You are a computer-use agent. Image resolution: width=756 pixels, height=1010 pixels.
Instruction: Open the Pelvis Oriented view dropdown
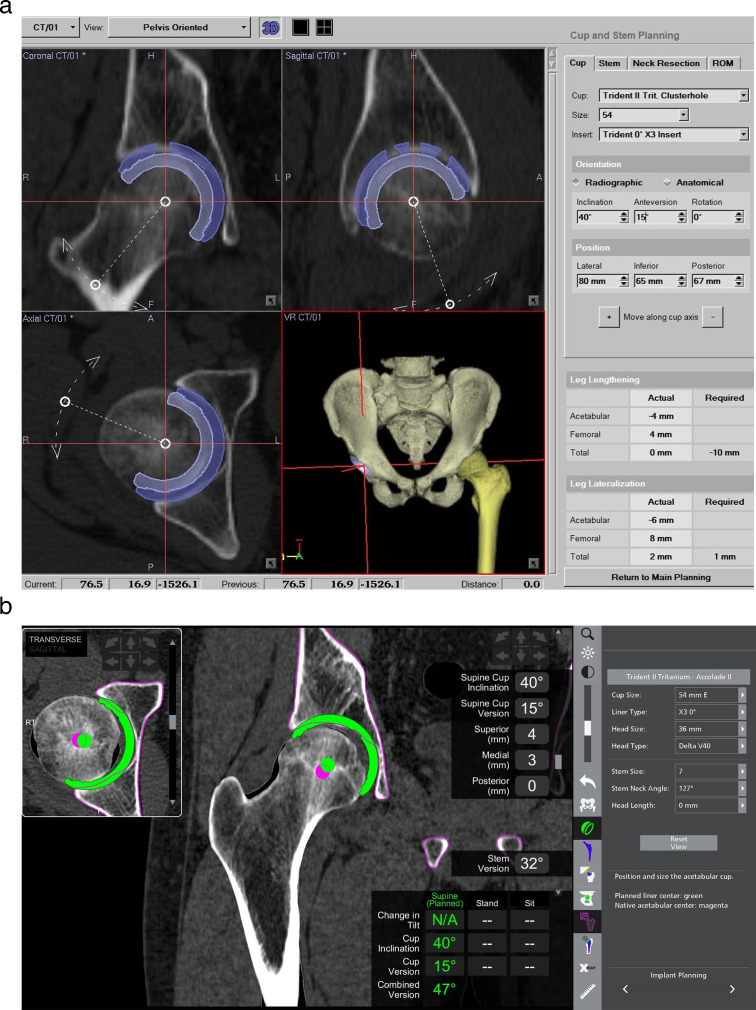(180, 27)
